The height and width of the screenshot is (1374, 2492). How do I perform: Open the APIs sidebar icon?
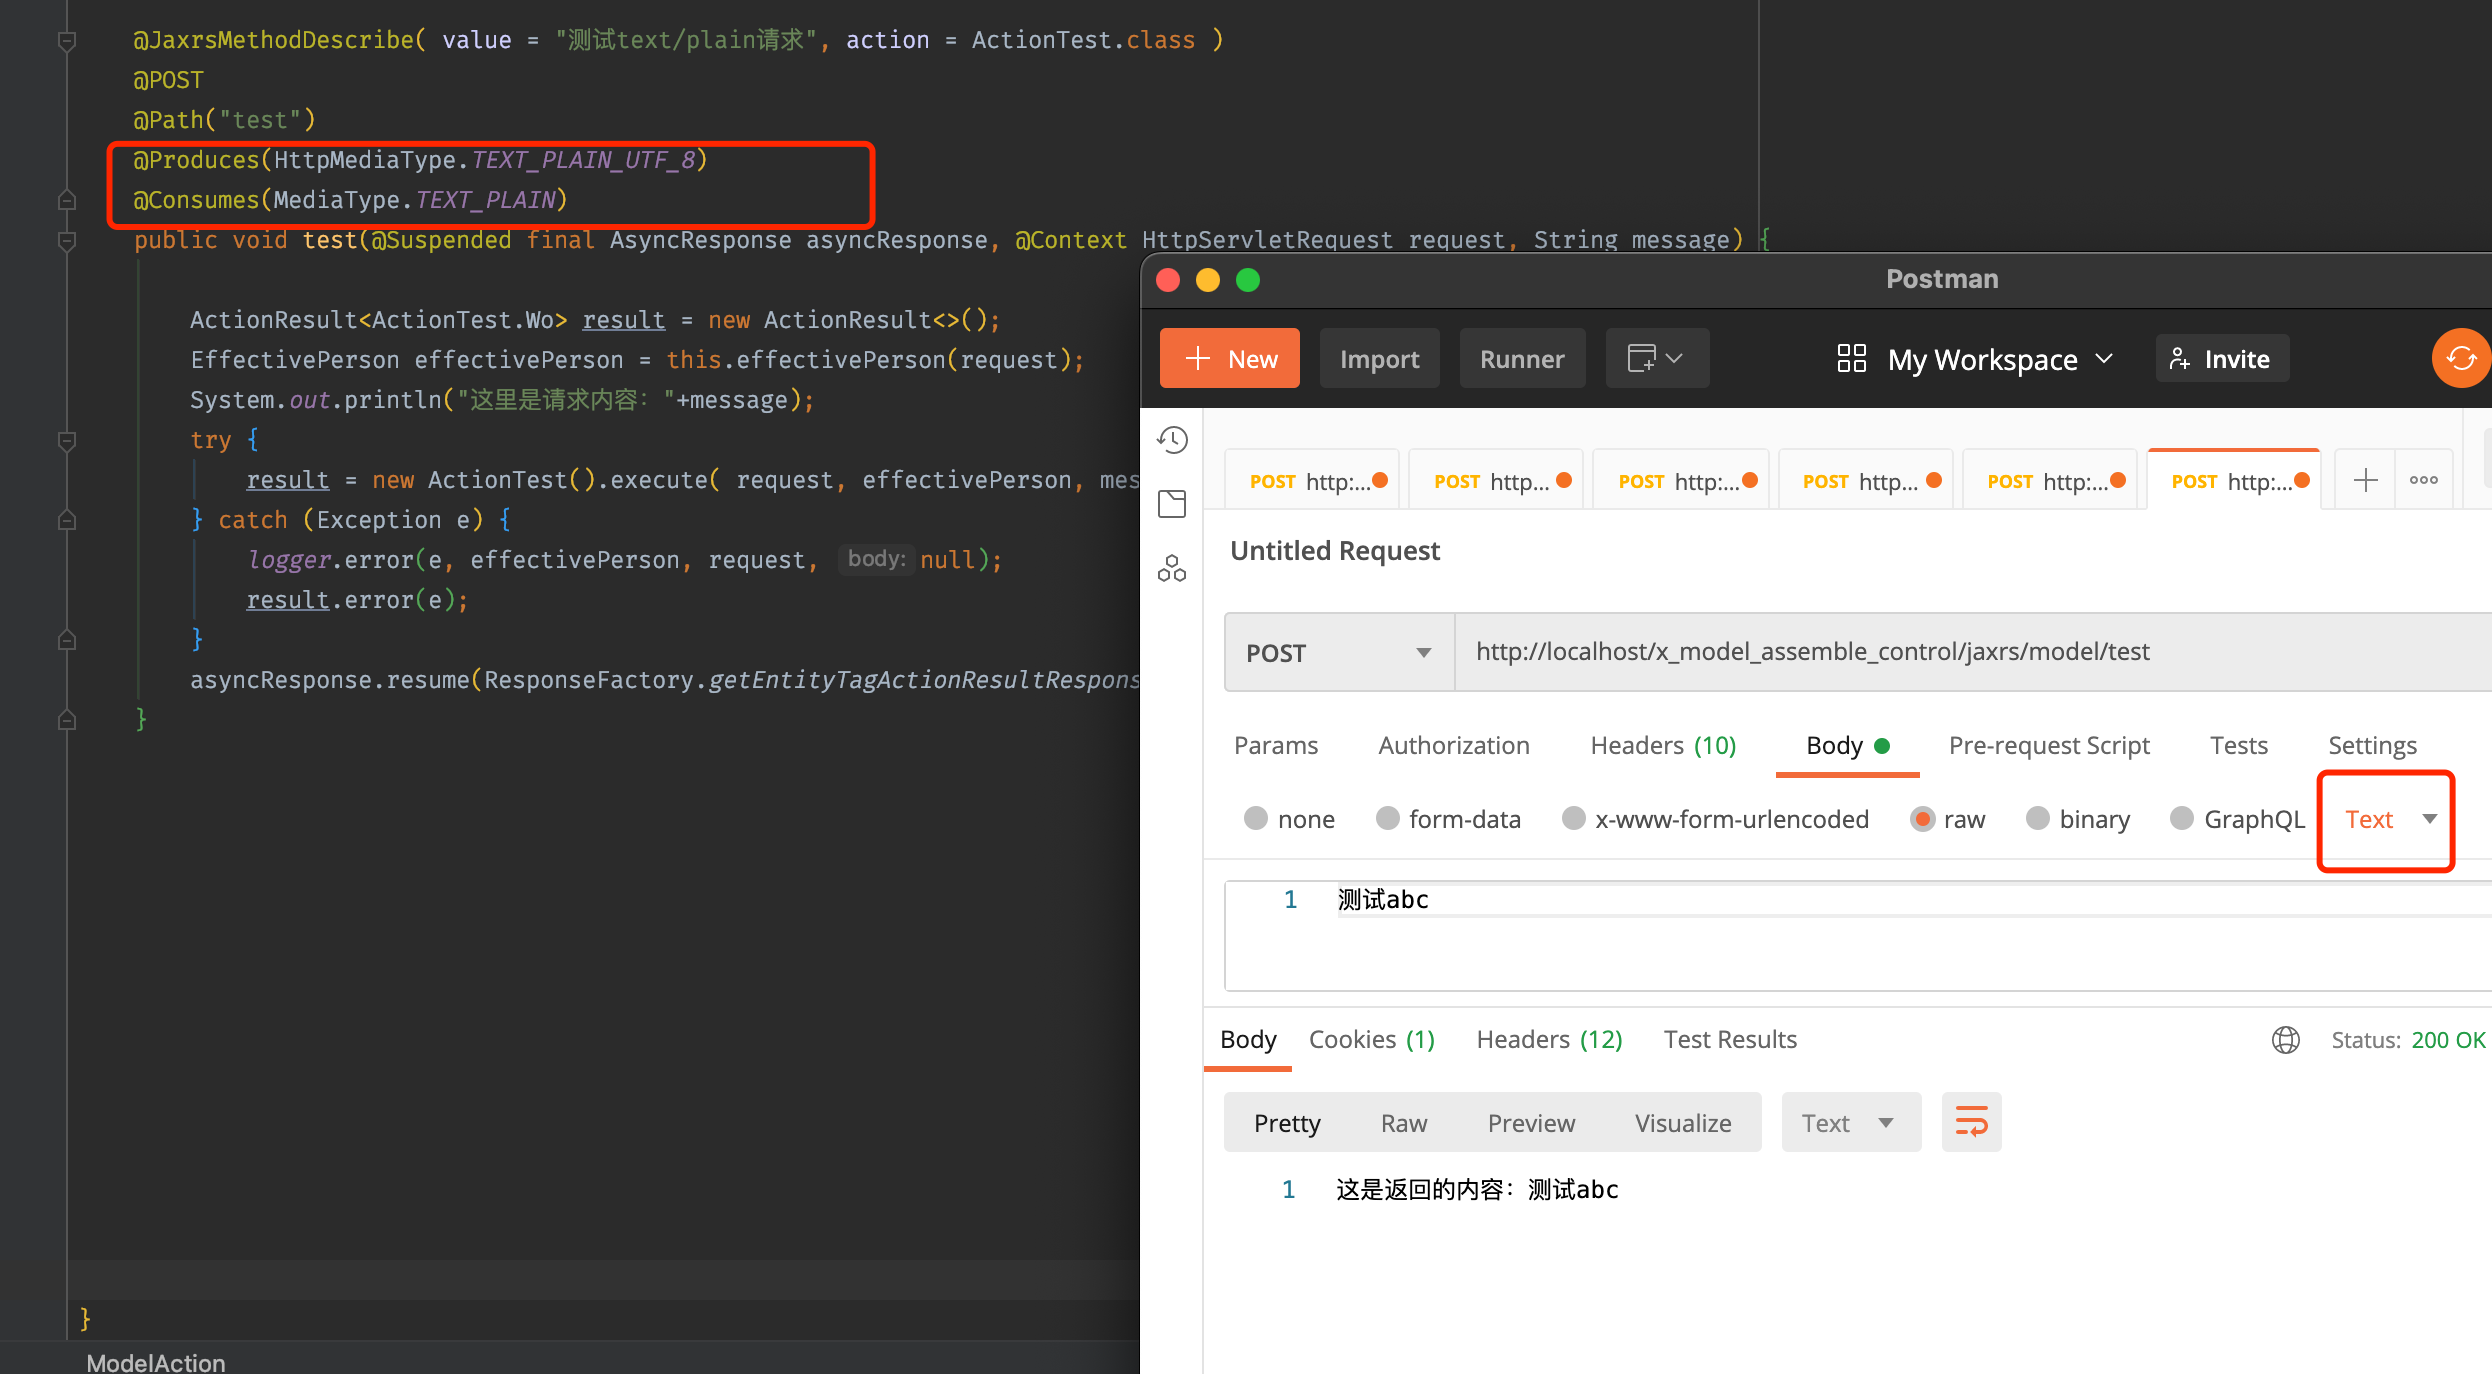click(1172, 569)
